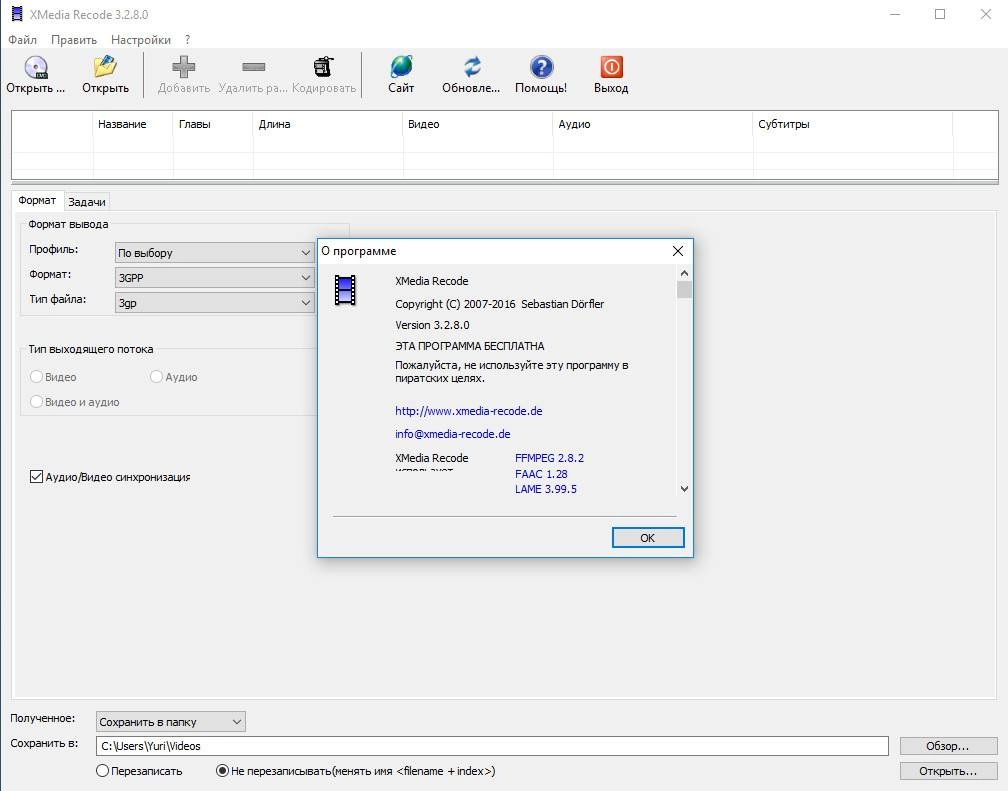The height and width of the screenshot is (791, 1008).
Task: Open the Профиль dropdown
Action: pyautogui.click(x=214, y=253)
